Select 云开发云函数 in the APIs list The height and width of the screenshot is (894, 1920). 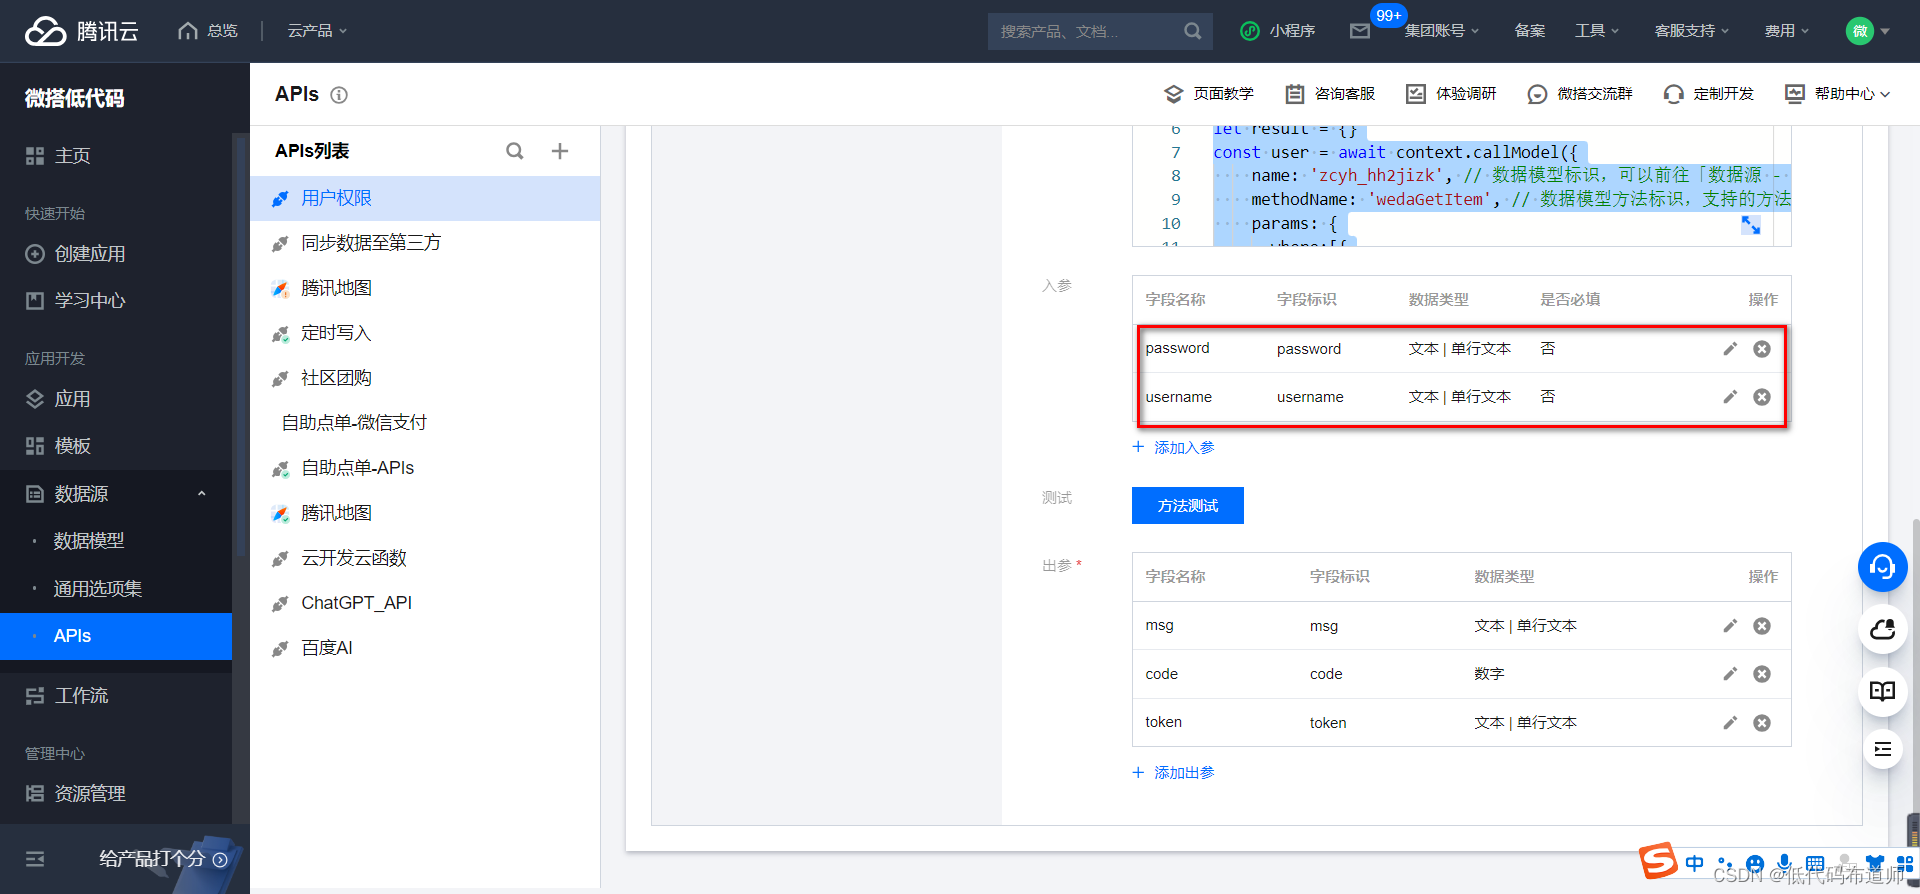point(425,558)
